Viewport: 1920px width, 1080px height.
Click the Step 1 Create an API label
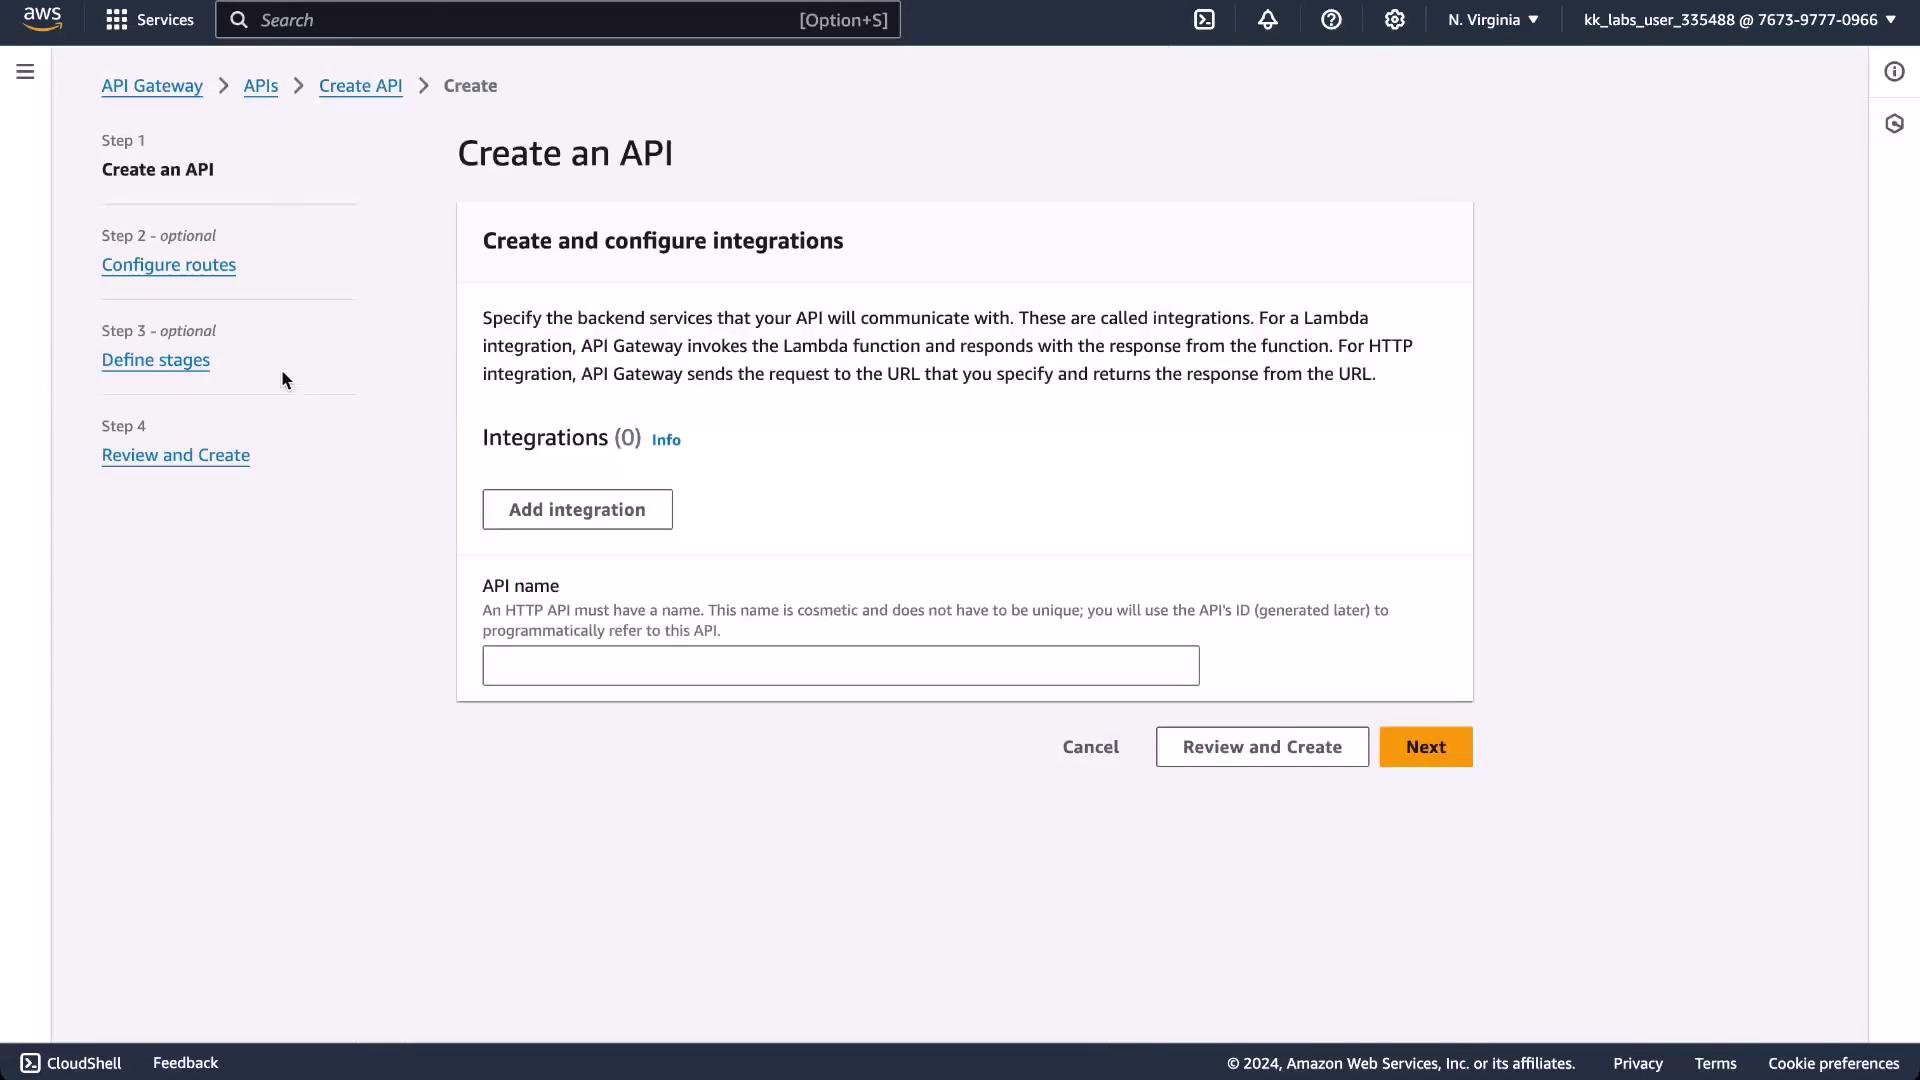pos(158,170)
